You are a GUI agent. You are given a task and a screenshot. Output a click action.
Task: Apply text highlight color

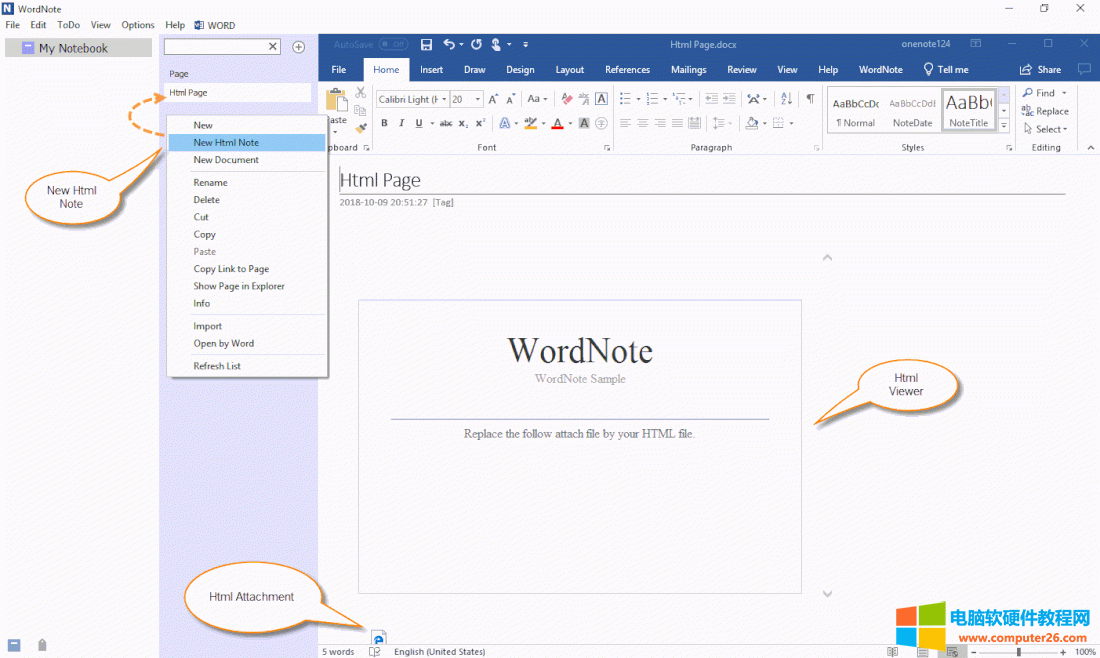coord(528,123)
